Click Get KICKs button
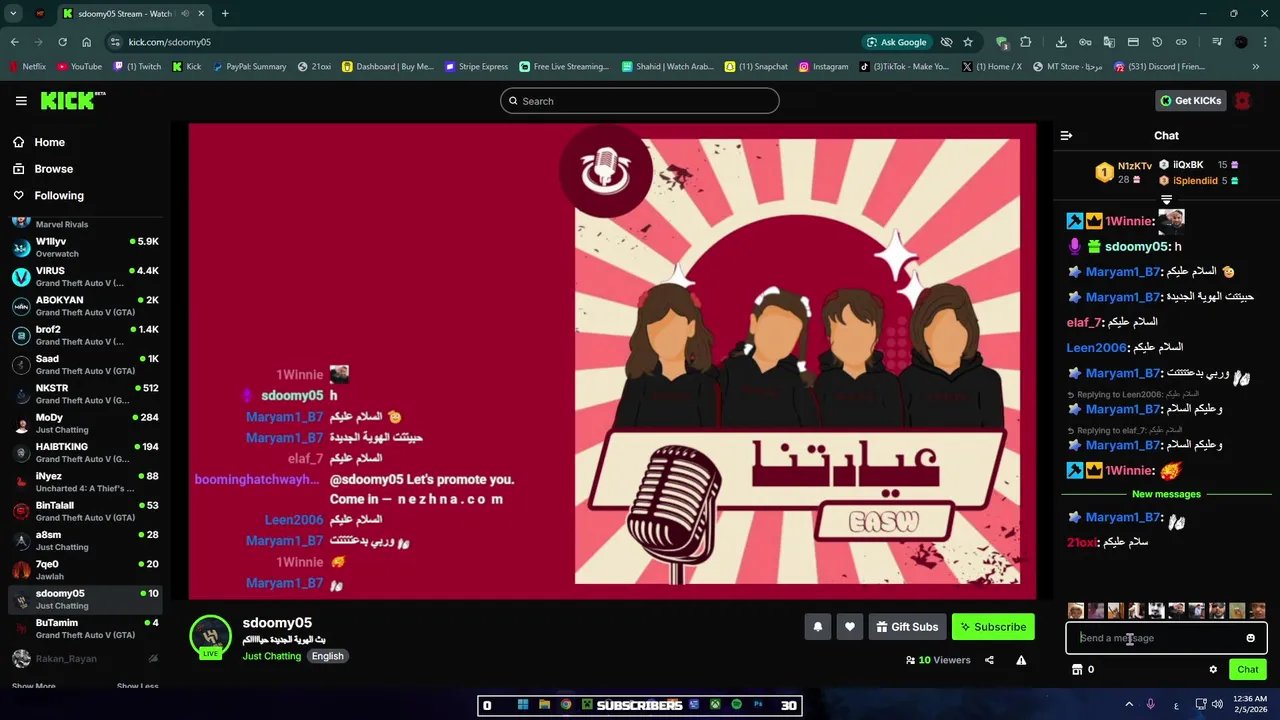 pyautogui.click(x=1190, y=101)
